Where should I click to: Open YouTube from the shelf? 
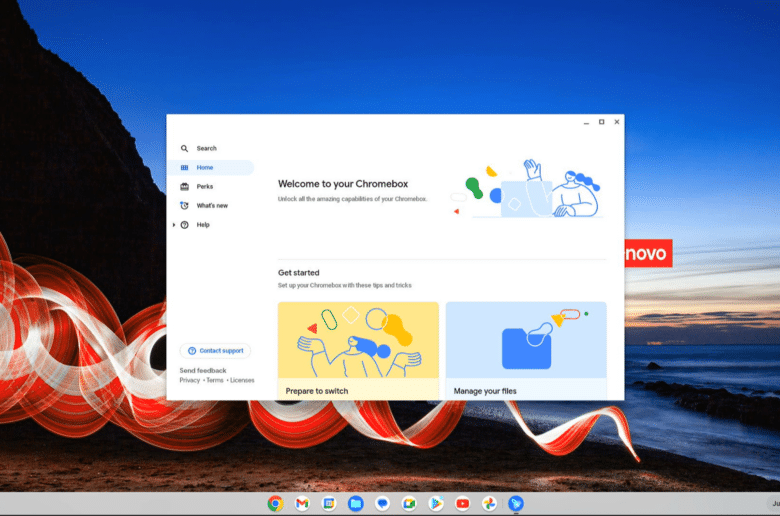[x=463, y=504]
